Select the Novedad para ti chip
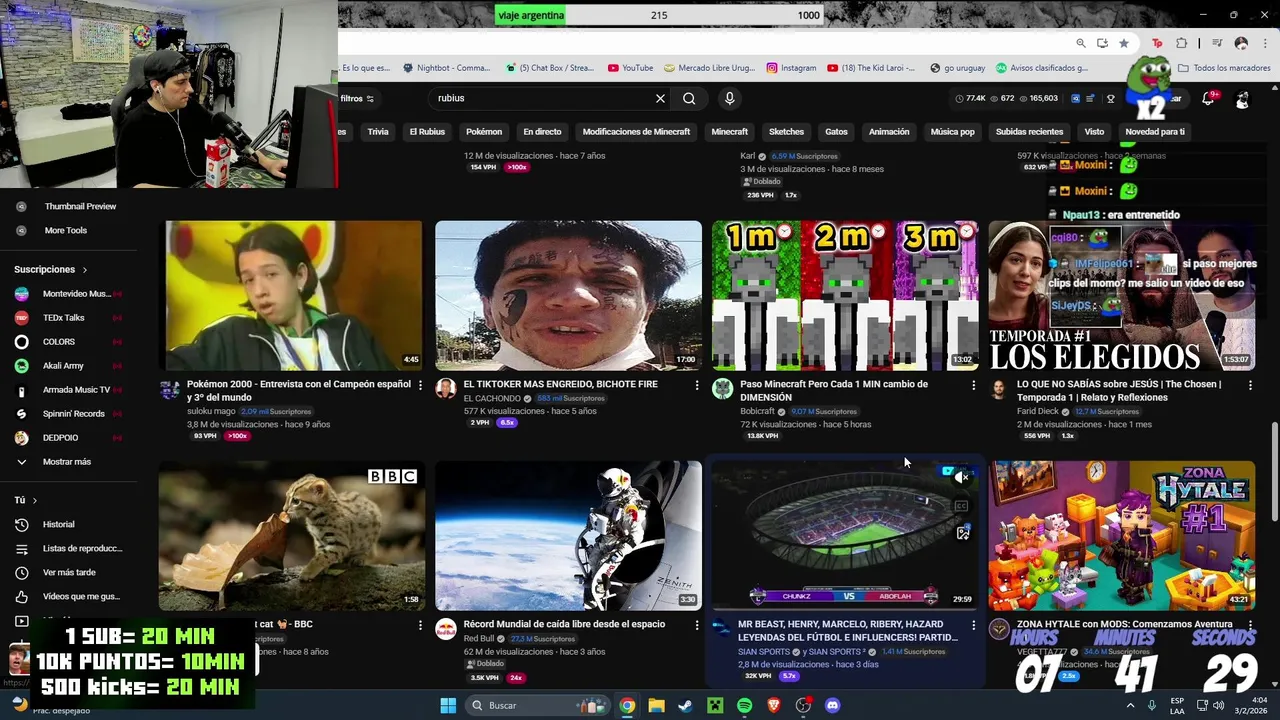This screenshot has height=720, width=1280. click(x=1155, y=132)
